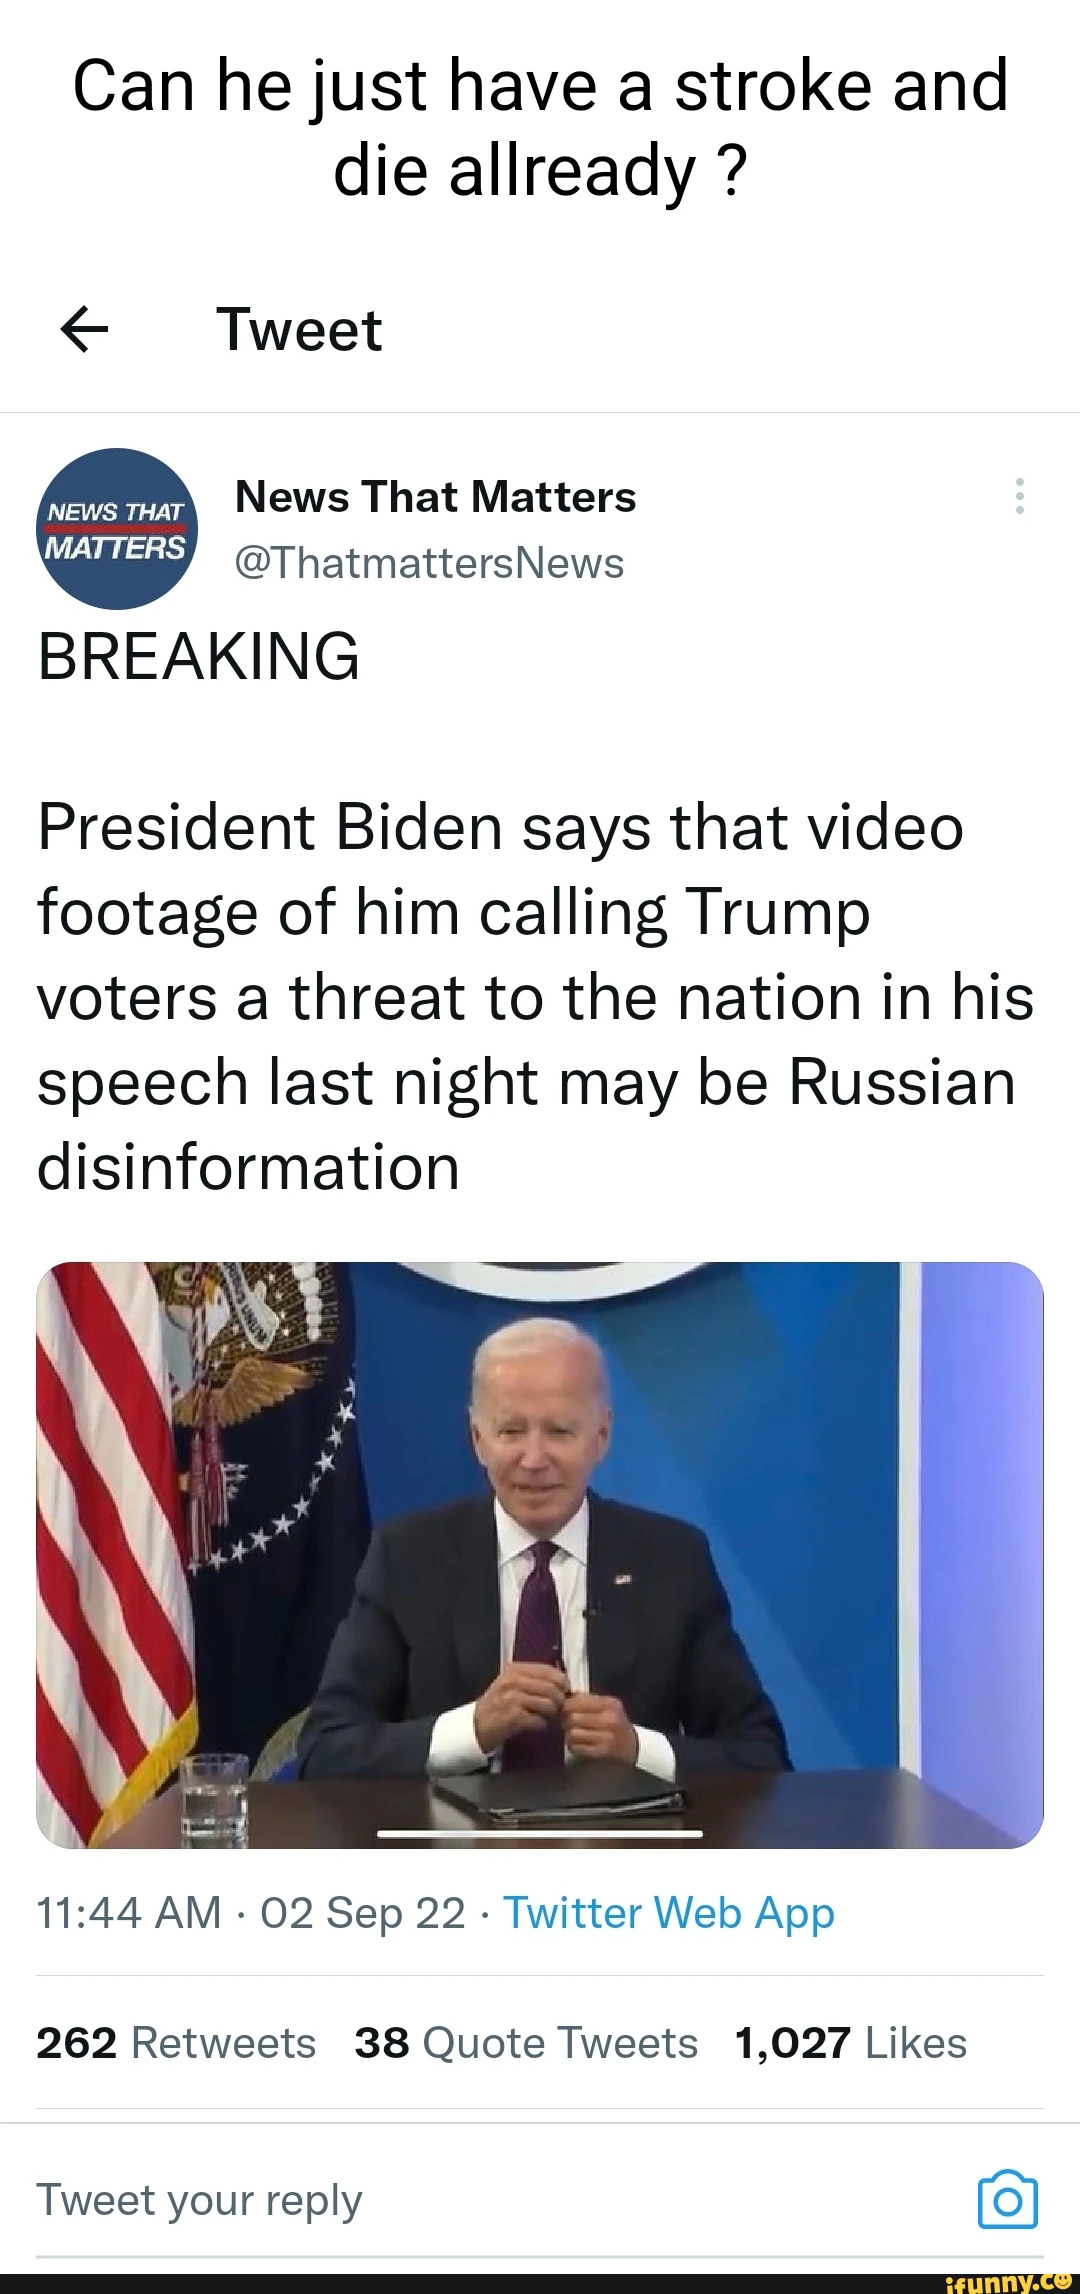The width and height of the screenshot is (1080, 2294).
Task: Tap the back arrow icon
Action: click(x=84, y=330)
